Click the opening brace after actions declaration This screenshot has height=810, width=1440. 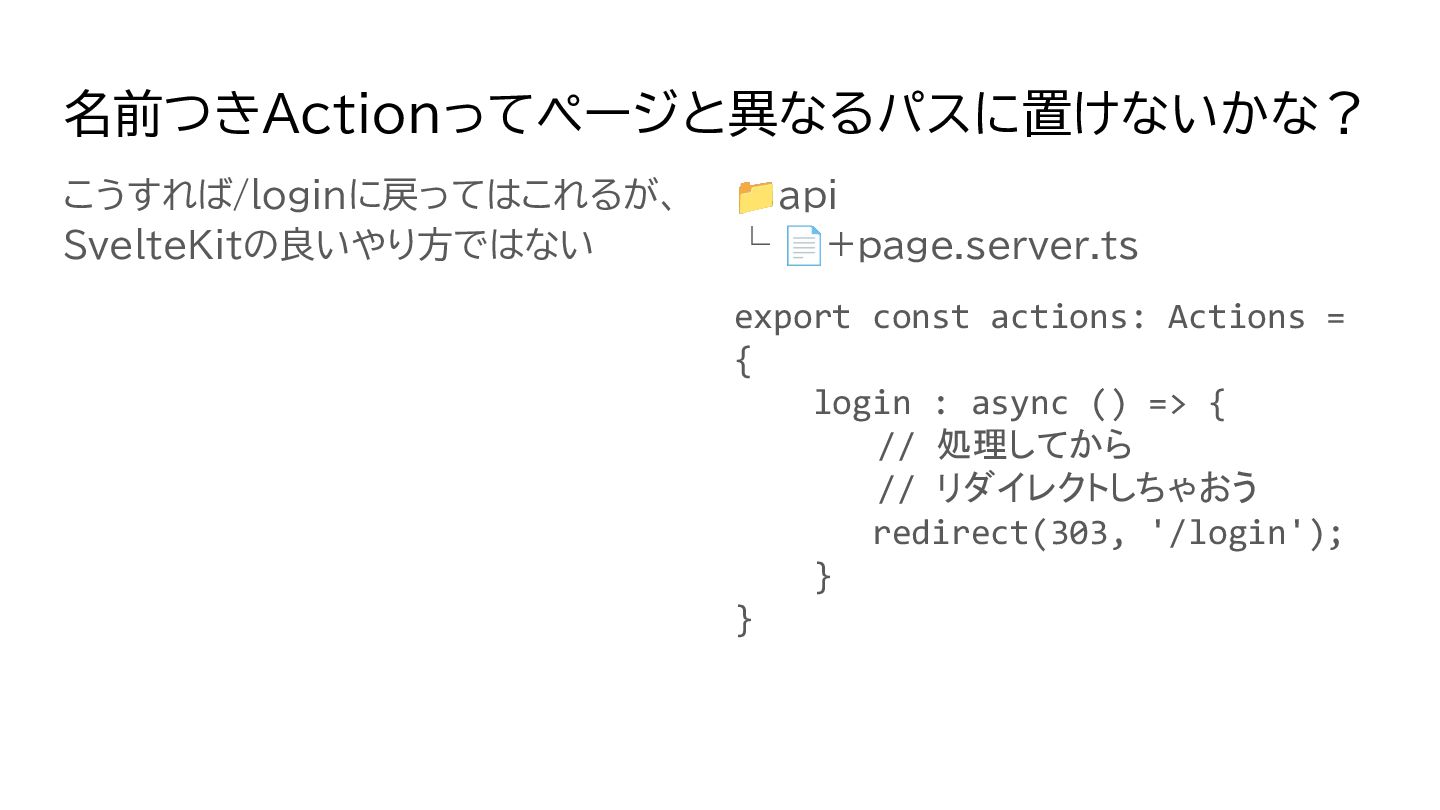(742, 362)
